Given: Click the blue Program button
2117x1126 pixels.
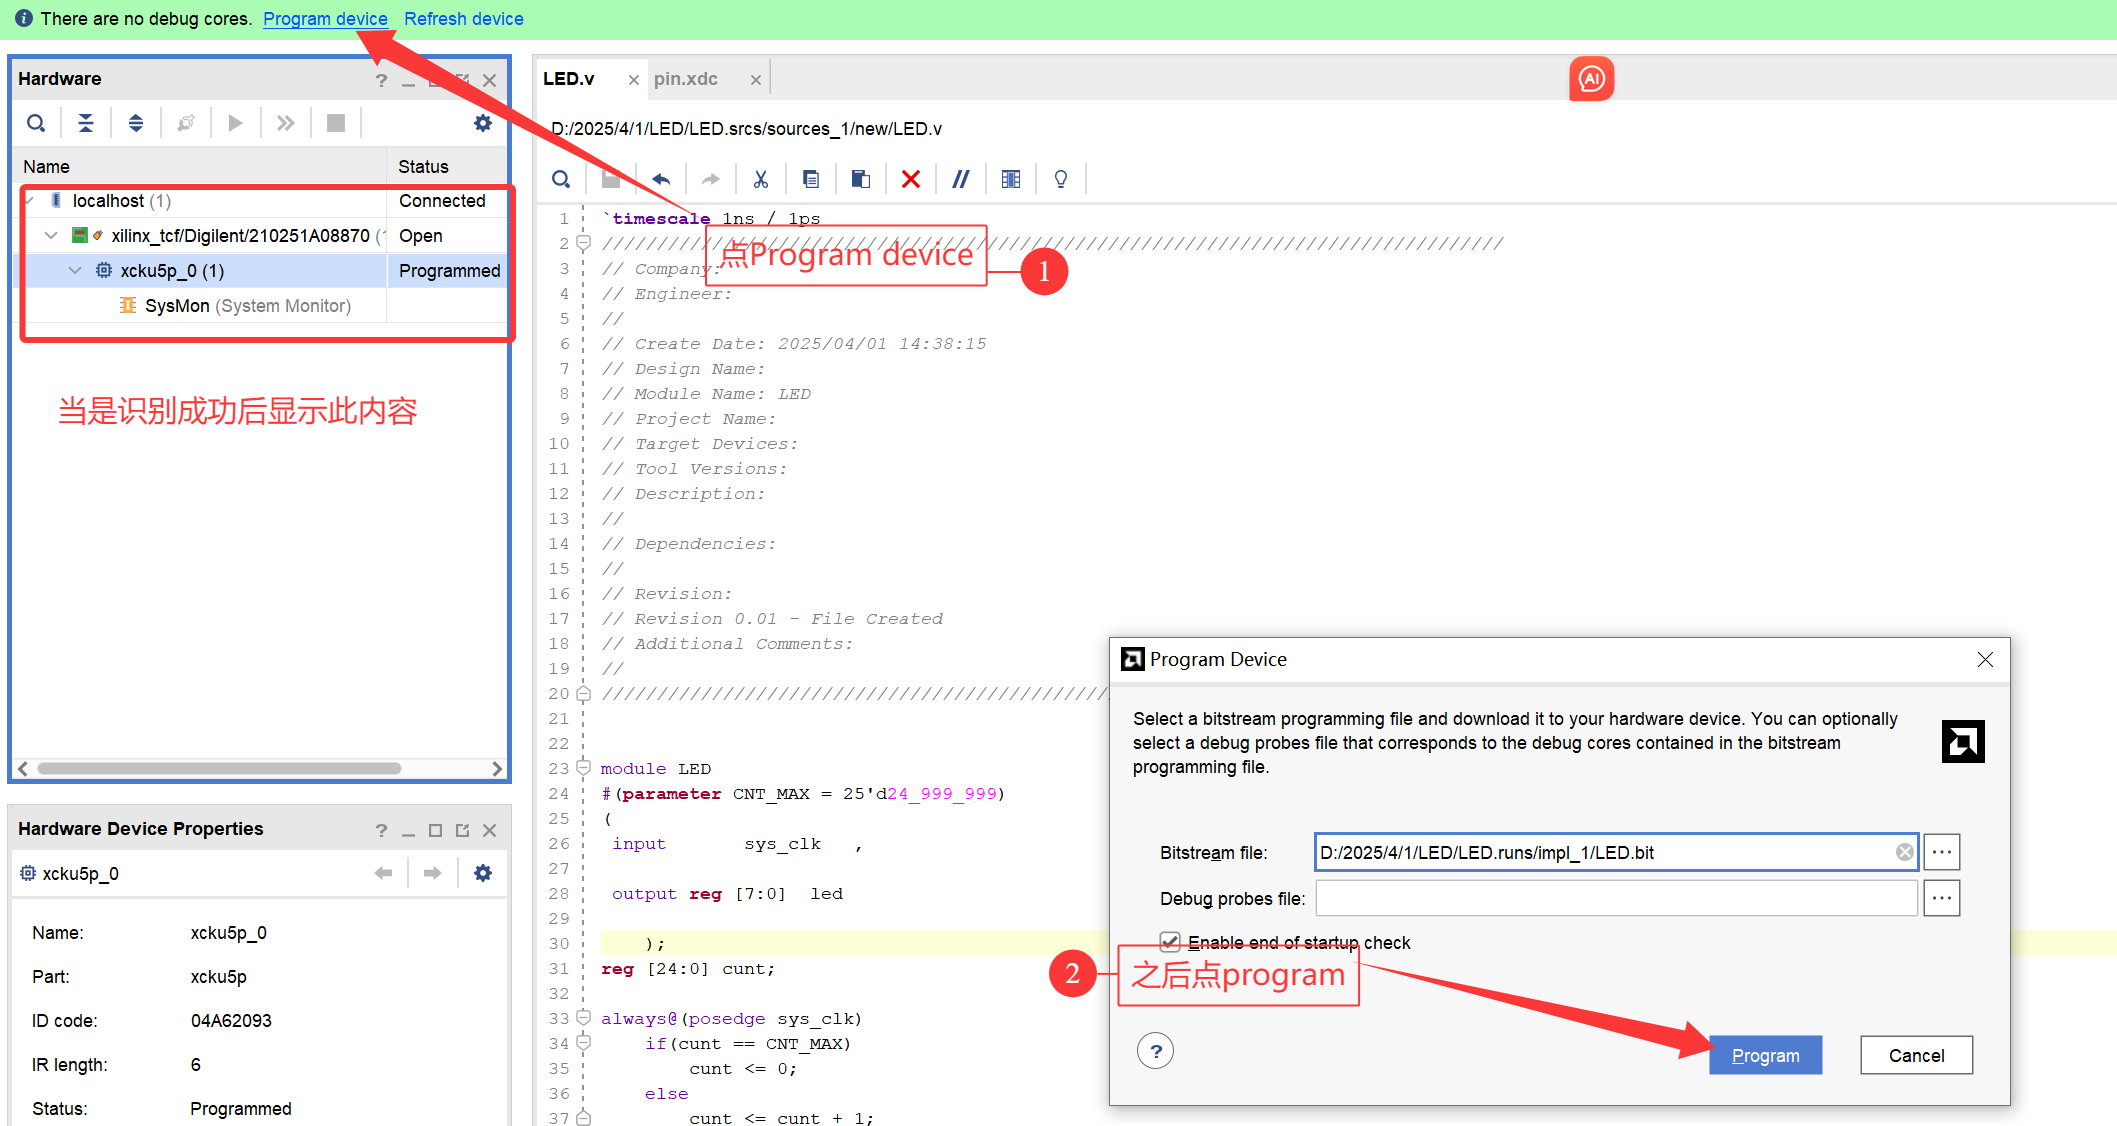Looking at the screenshot, I should point(1765,1055).
